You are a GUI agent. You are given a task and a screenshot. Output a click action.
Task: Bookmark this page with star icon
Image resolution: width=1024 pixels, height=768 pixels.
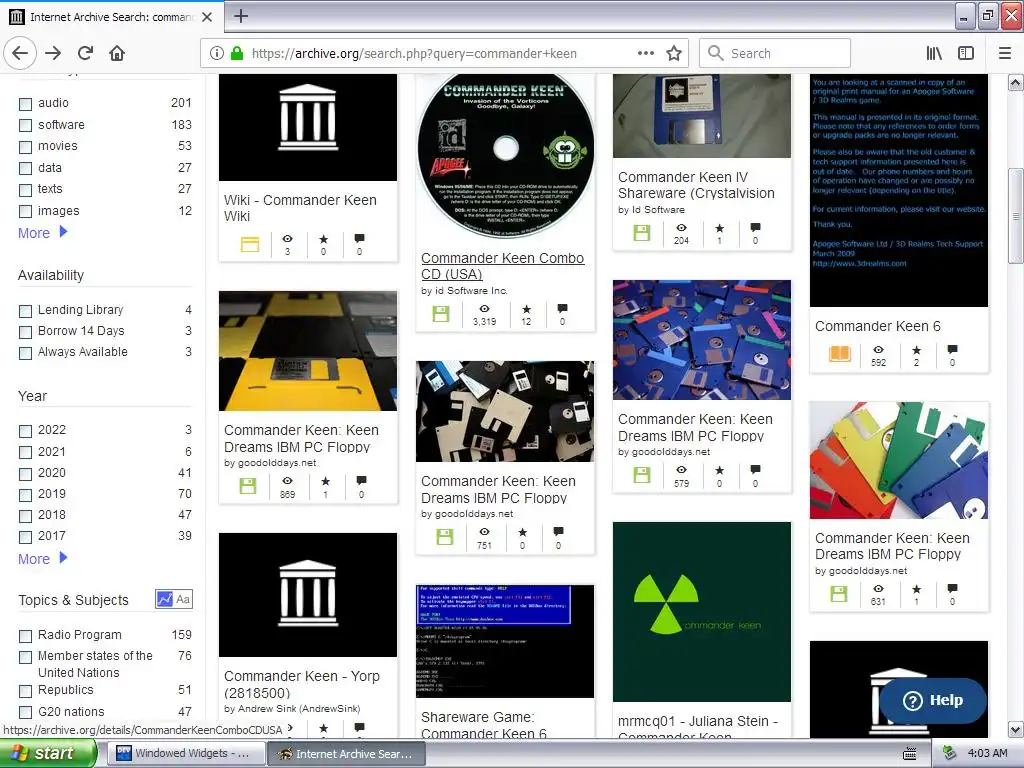point(674,53)
